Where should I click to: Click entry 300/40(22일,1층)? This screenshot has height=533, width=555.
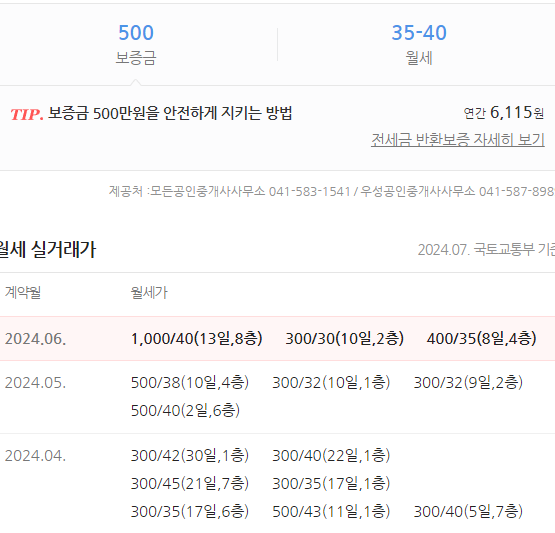tap(331, 455)
